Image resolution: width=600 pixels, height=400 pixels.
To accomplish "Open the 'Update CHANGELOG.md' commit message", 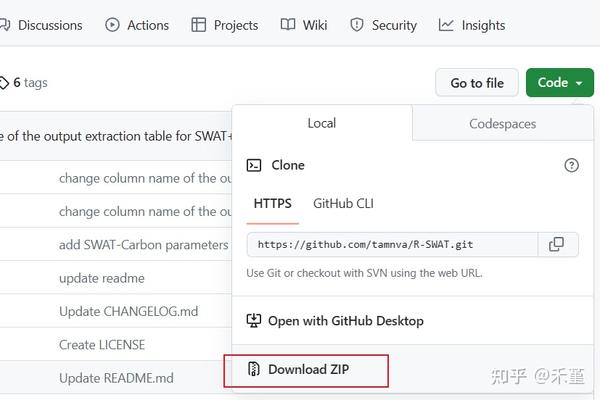I will 128,311.
